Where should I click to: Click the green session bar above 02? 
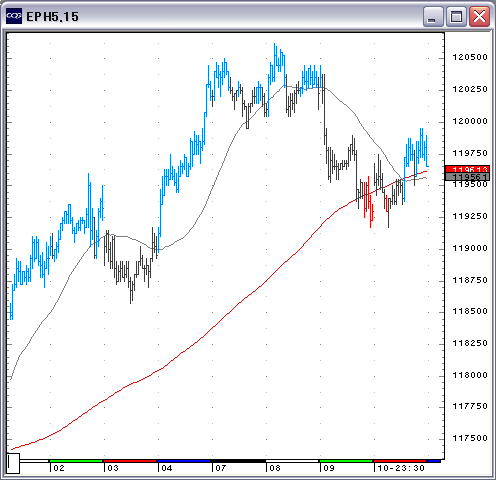coord(76,461)
